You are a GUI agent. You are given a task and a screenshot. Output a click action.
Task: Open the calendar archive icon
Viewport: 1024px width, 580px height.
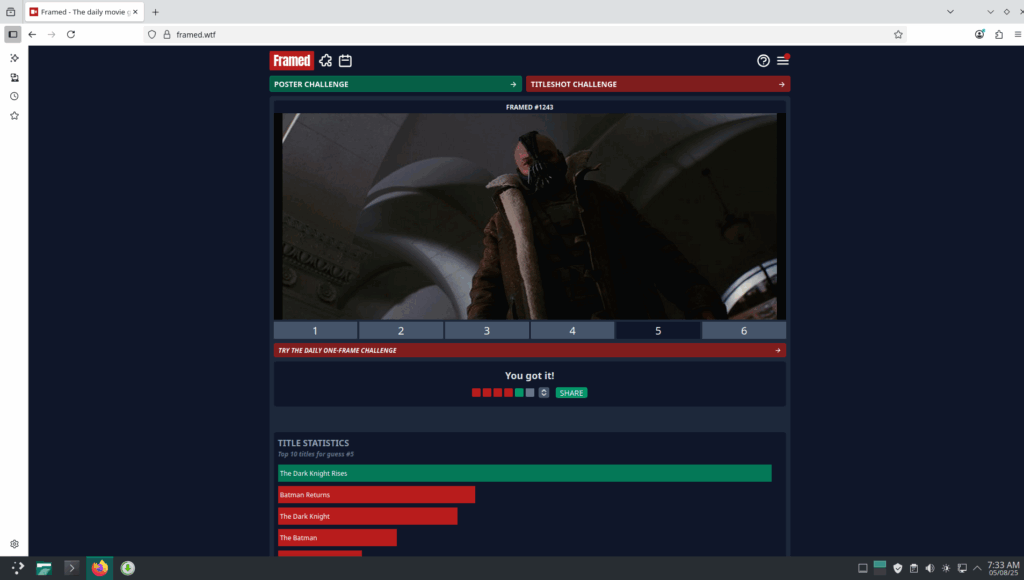[345, 61]
